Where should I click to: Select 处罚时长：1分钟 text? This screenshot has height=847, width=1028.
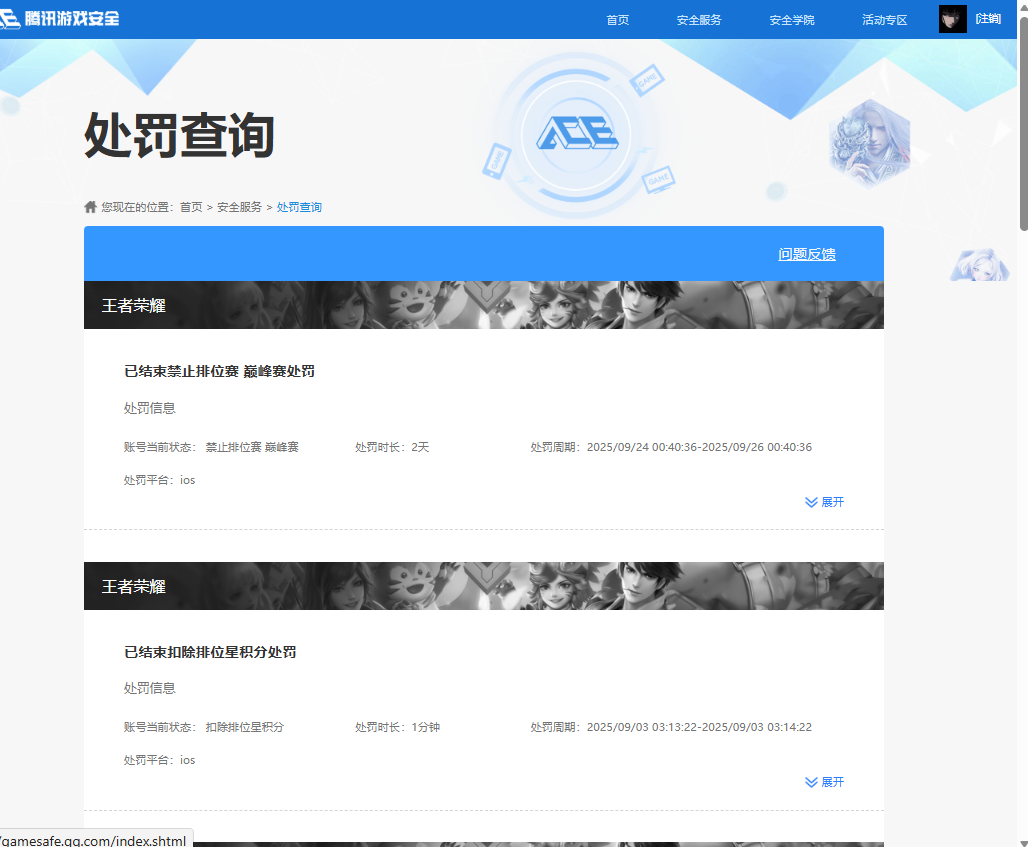397,727
